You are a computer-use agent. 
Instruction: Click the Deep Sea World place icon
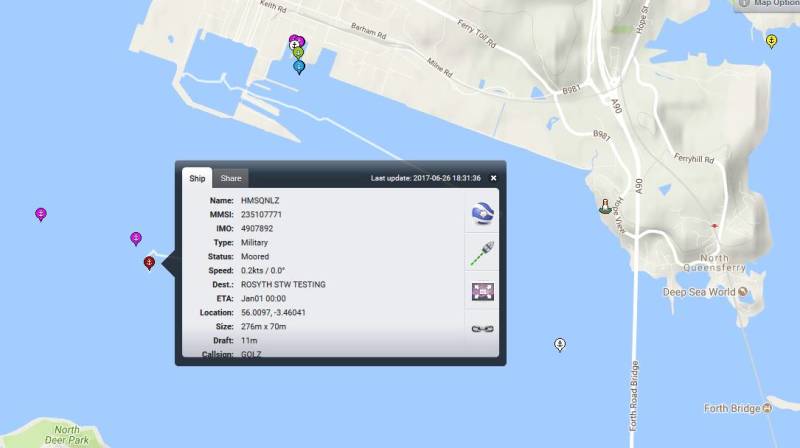(x=743, y=292)
